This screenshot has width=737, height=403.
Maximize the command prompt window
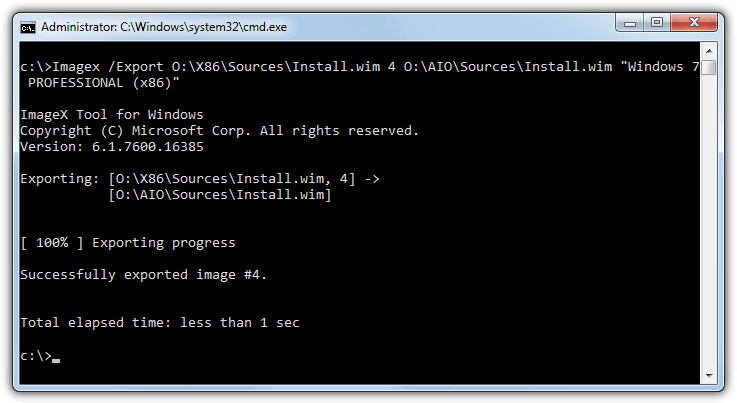pyautogui.click(x=657, y=23)
